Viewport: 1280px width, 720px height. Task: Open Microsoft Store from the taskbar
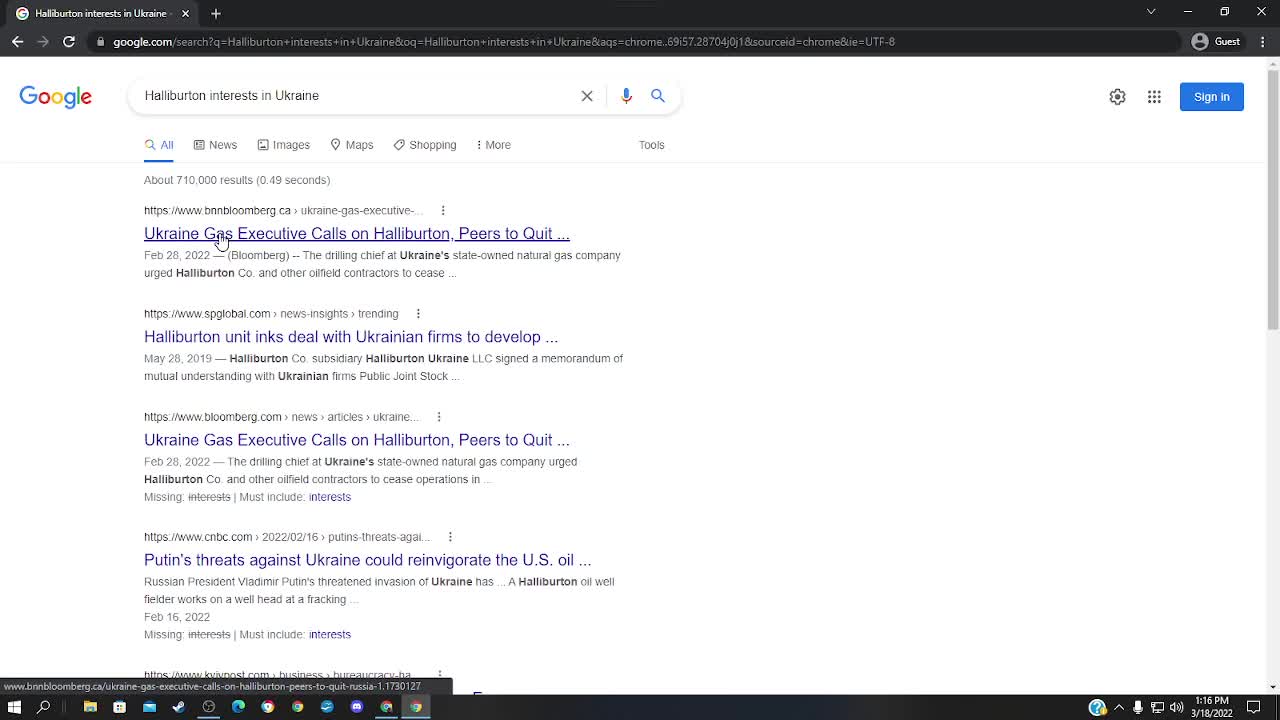119,707
